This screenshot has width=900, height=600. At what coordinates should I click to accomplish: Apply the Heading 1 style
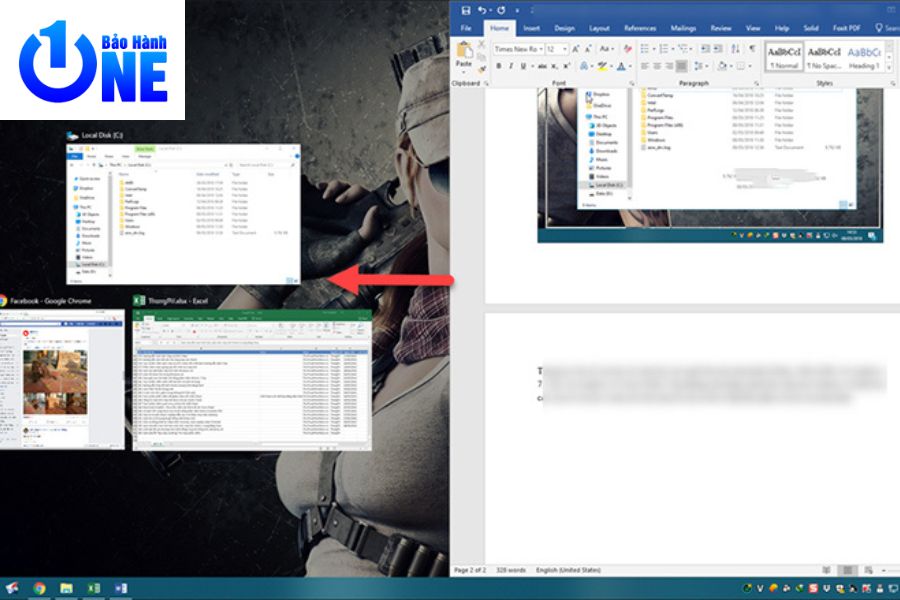tap(863, 57)
